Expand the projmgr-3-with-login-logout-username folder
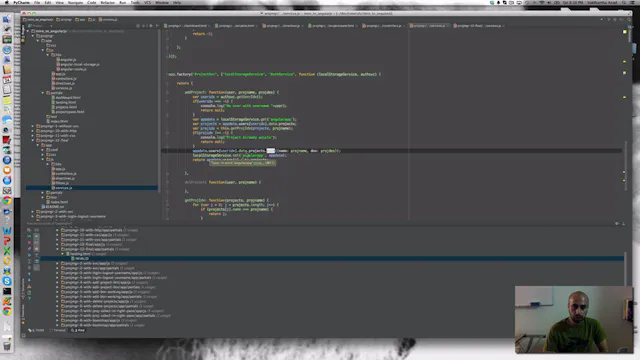This screenshot has width=640, height=360. tap(33, 216)
